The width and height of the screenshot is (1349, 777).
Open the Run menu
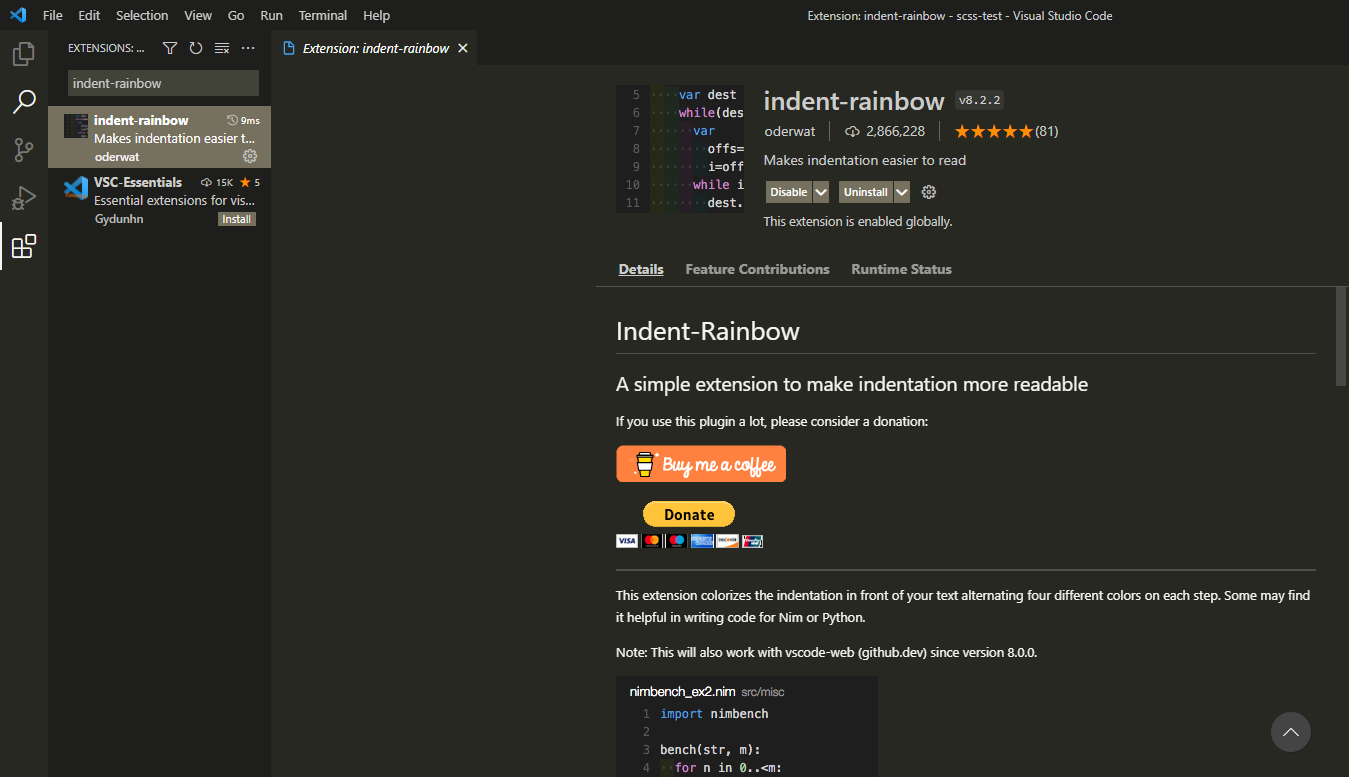[271, 15]
